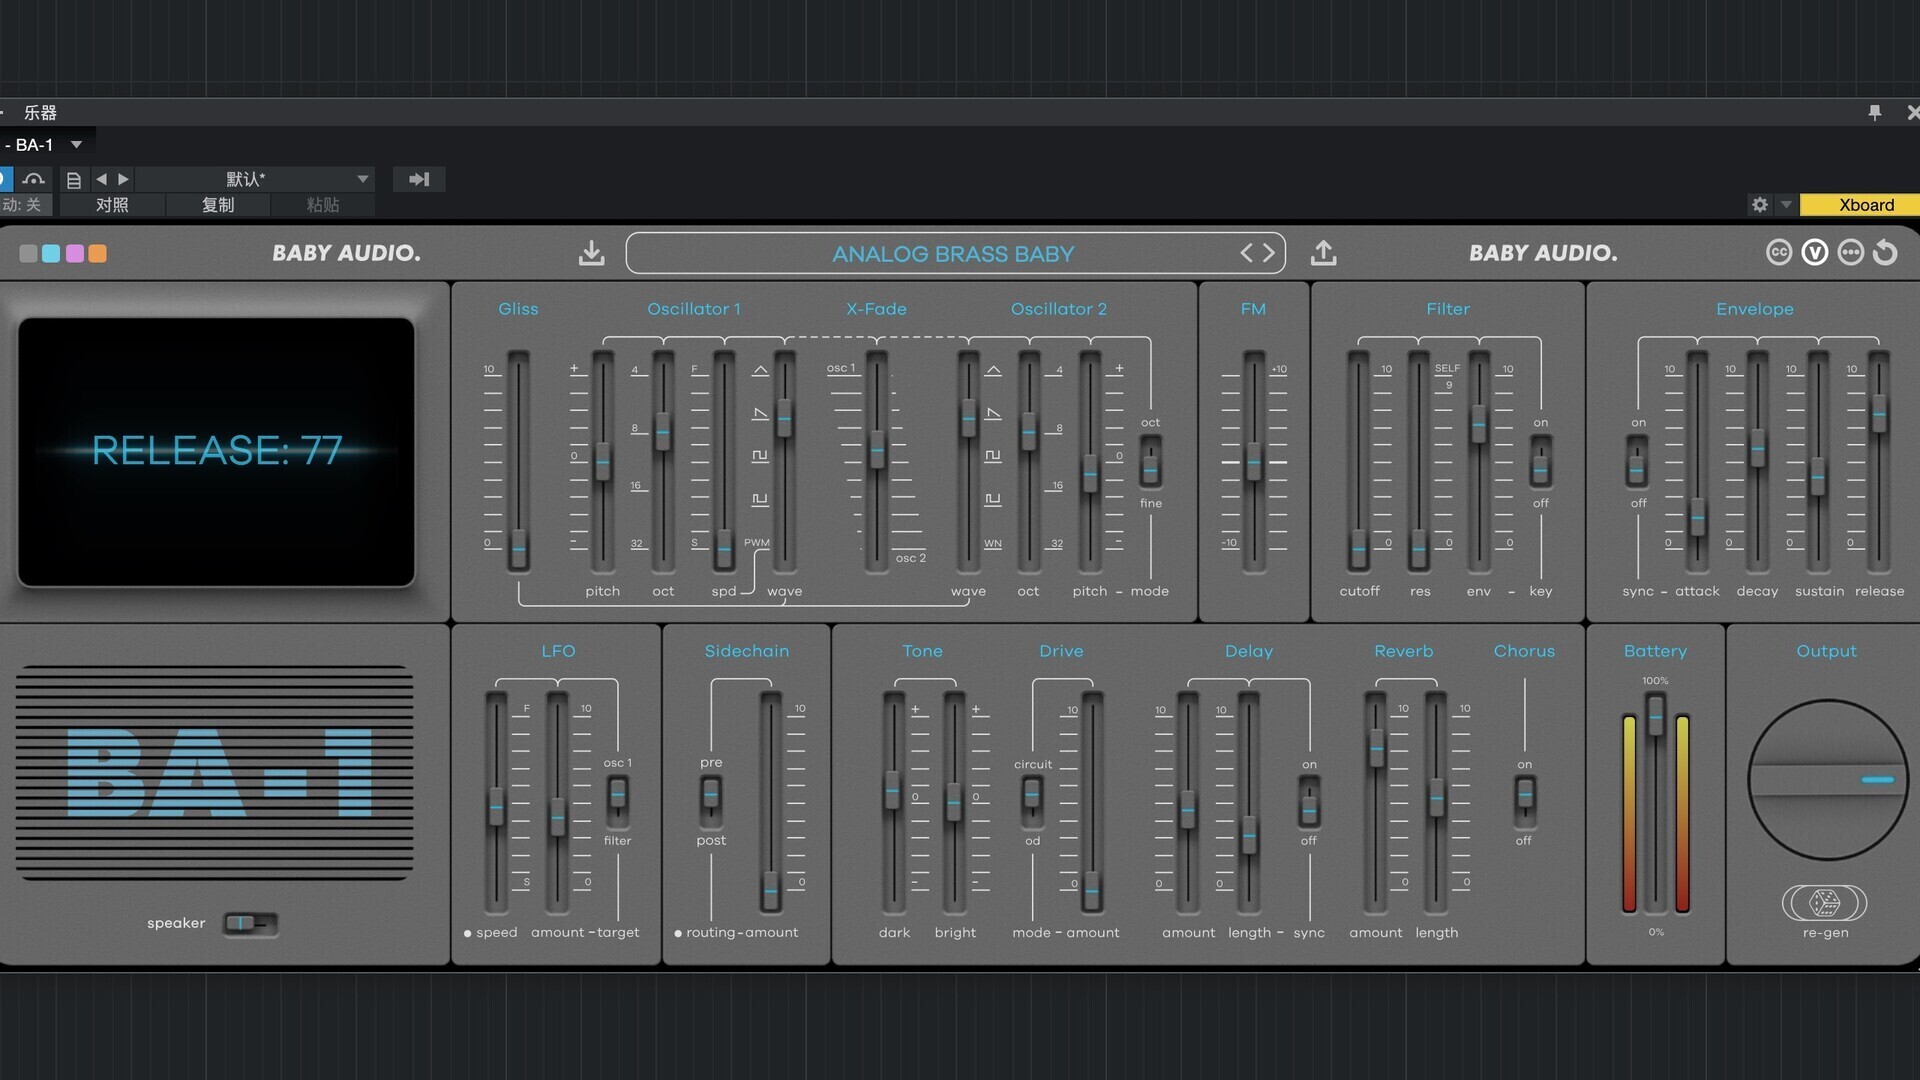Select the pulse waveform icon for Oscillator 2

993,499
